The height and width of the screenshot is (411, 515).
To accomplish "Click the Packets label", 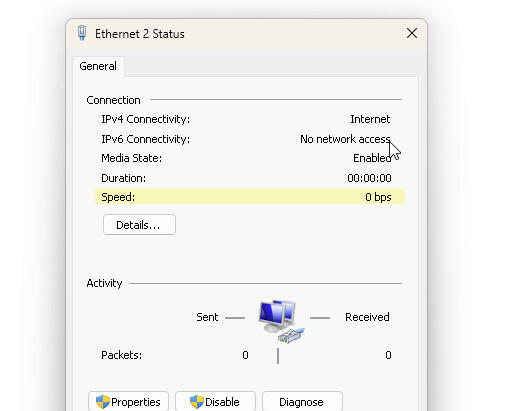I will point(122,355).
